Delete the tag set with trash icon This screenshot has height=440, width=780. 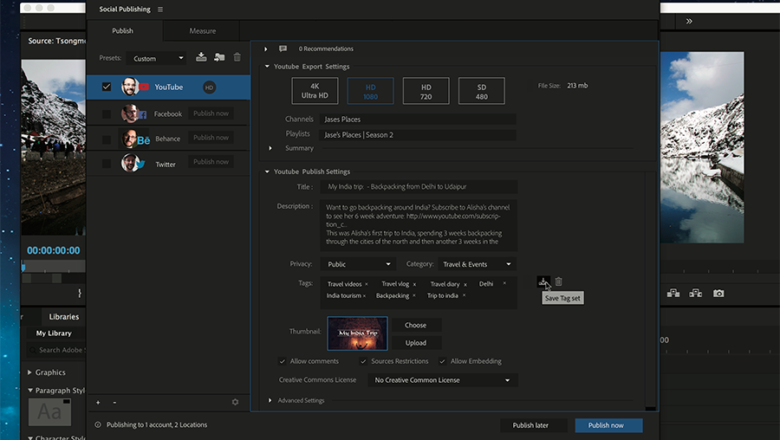[x=559, y=282]
